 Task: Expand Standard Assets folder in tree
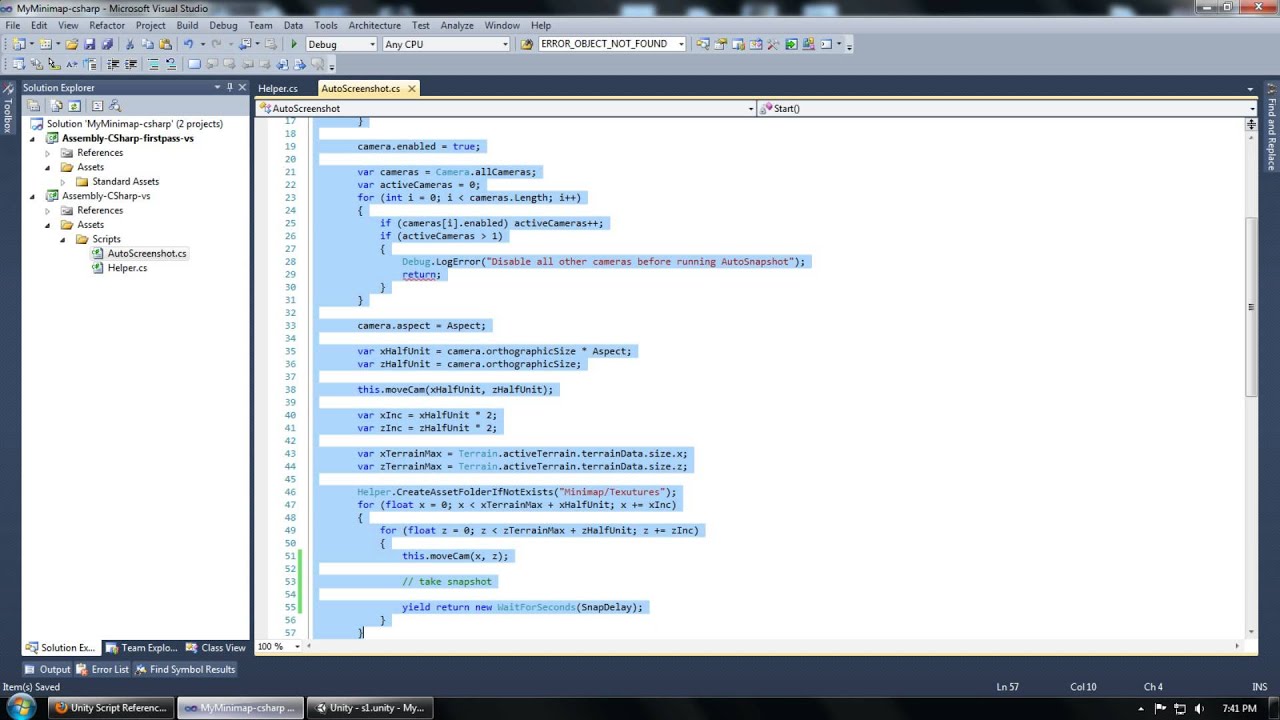click(x=62, y=182)
